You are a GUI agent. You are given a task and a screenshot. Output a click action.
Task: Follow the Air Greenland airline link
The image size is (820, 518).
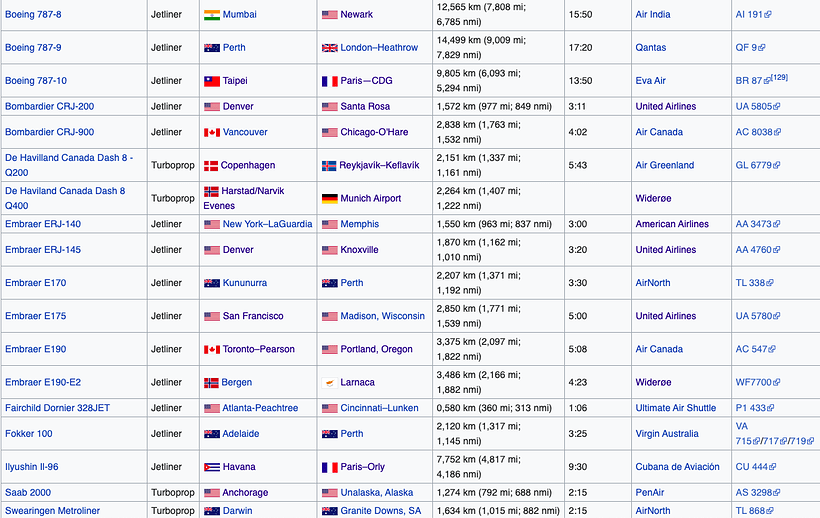[x=665, y=165]
